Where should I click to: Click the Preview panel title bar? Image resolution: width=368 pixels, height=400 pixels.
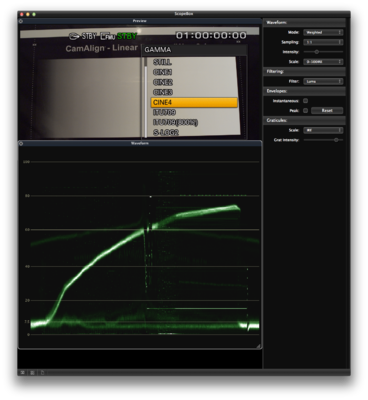(140, 21)
